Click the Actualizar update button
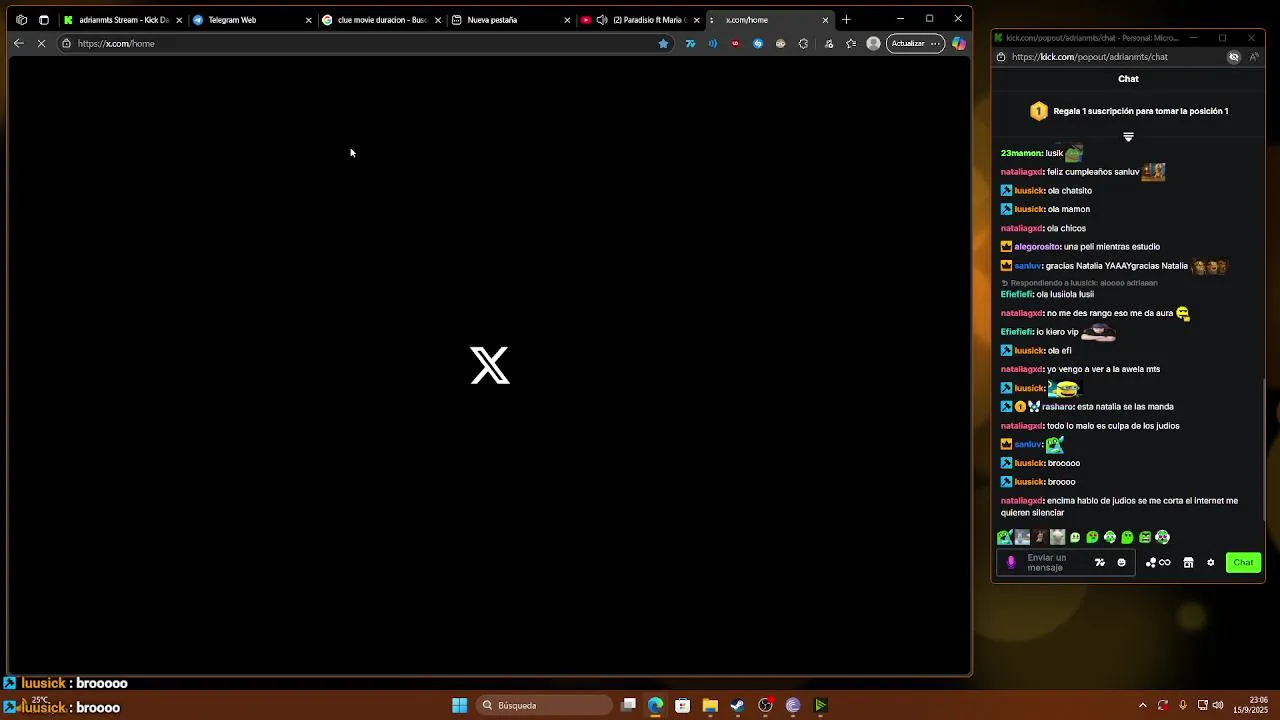 pyautogui.click(x=915, y=43)
